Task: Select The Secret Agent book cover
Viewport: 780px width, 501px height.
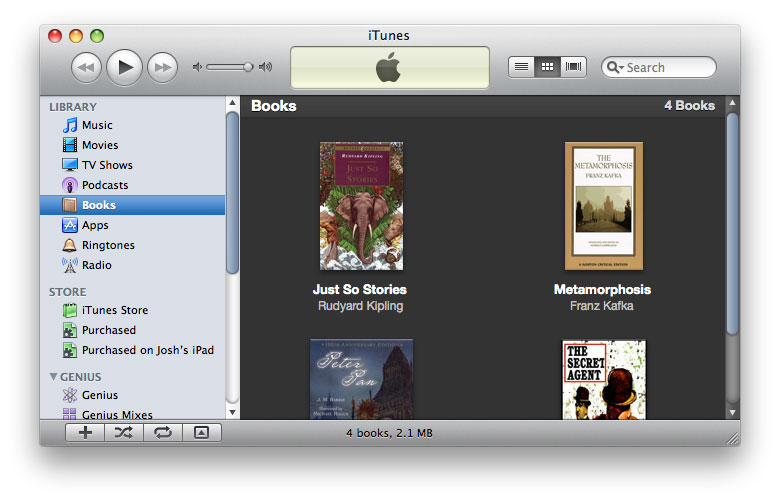Action: (604, 380)
